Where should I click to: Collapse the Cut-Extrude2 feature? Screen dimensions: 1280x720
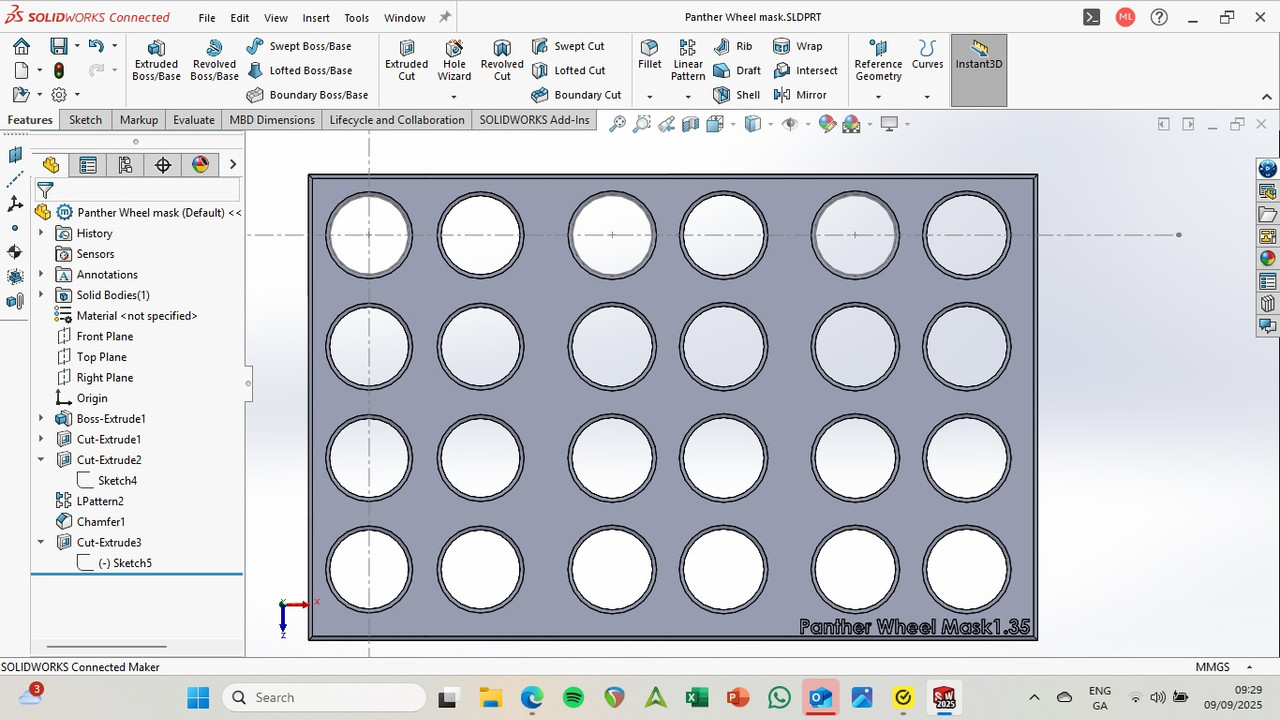coord(41,460)
